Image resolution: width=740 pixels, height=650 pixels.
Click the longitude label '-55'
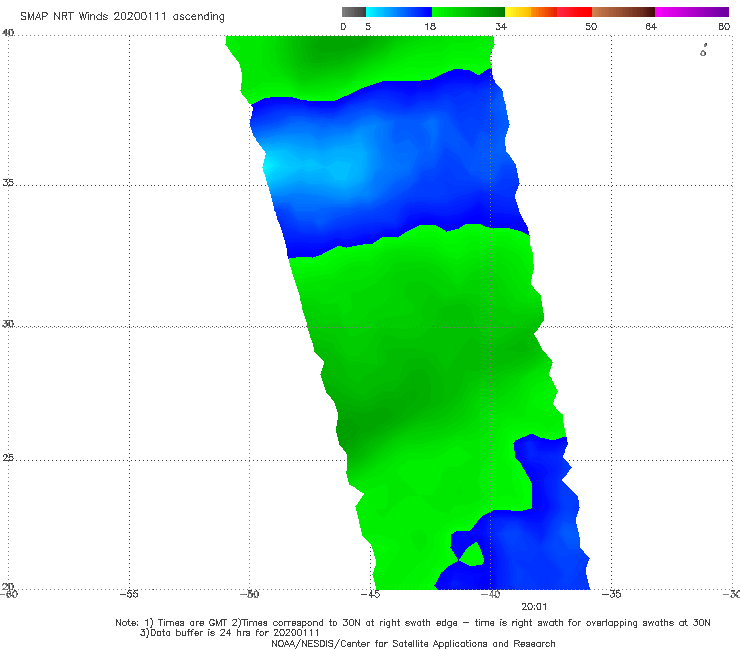coord(129,594)
